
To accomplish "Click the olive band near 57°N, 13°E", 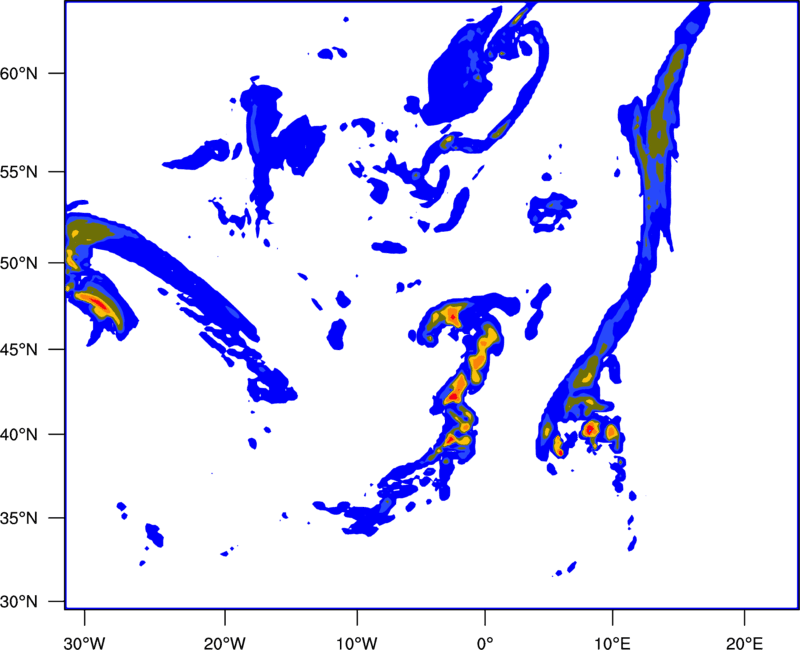I will (660, 130).
